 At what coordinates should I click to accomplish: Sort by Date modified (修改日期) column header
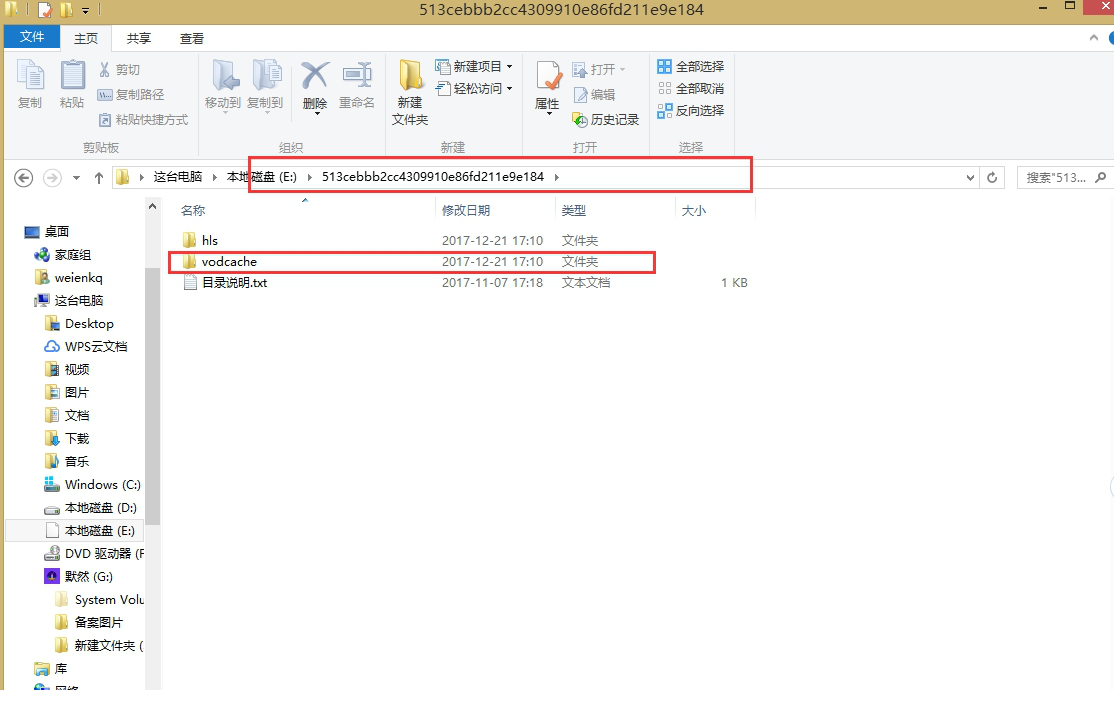pyautogui.click(x=466, y=210)
